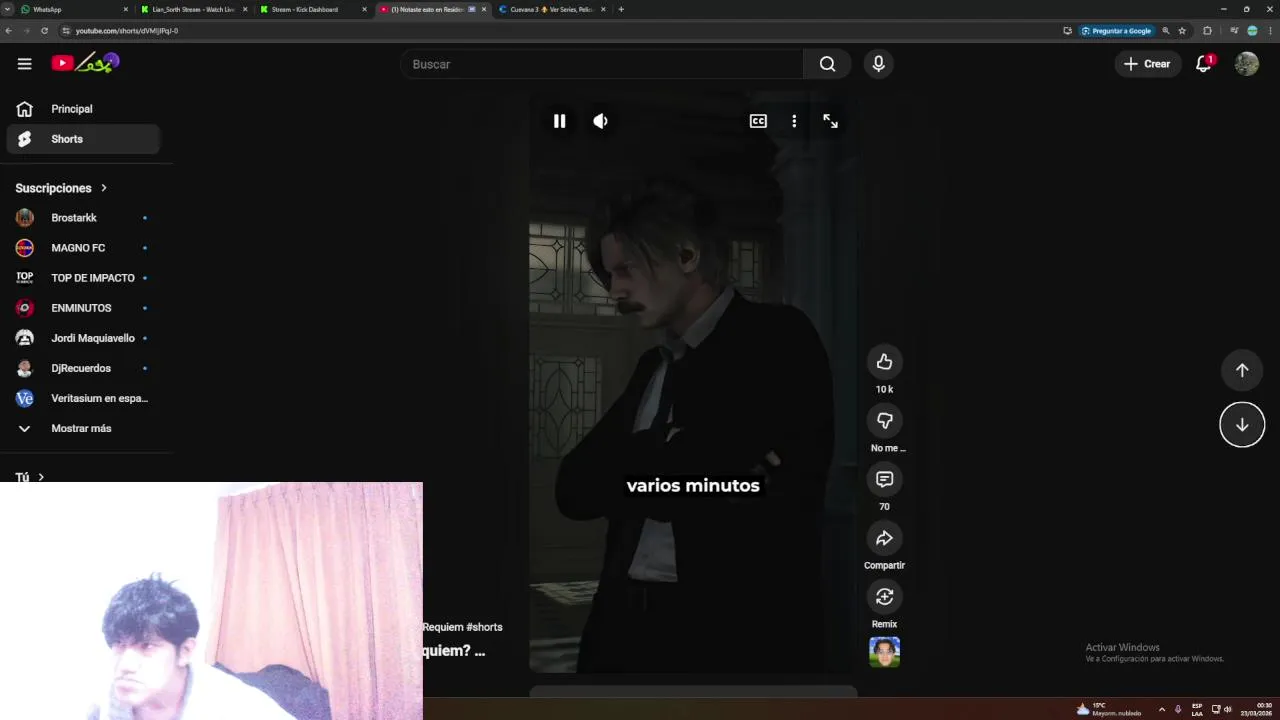Open the clock and date flyout

coord(1257,709)
